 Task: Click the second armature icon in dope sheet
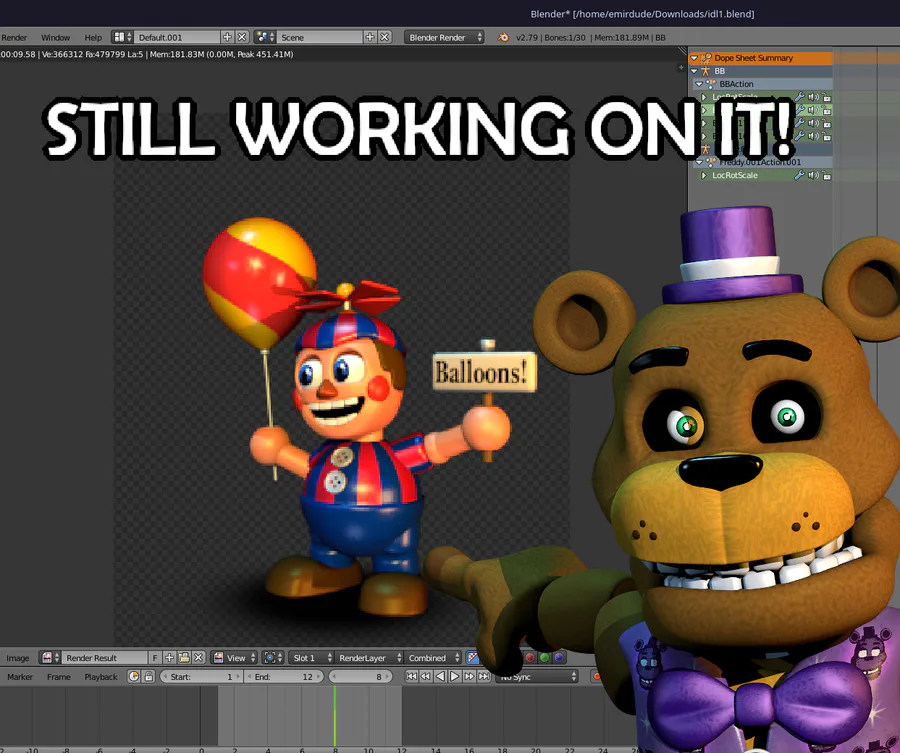point(706,149)
